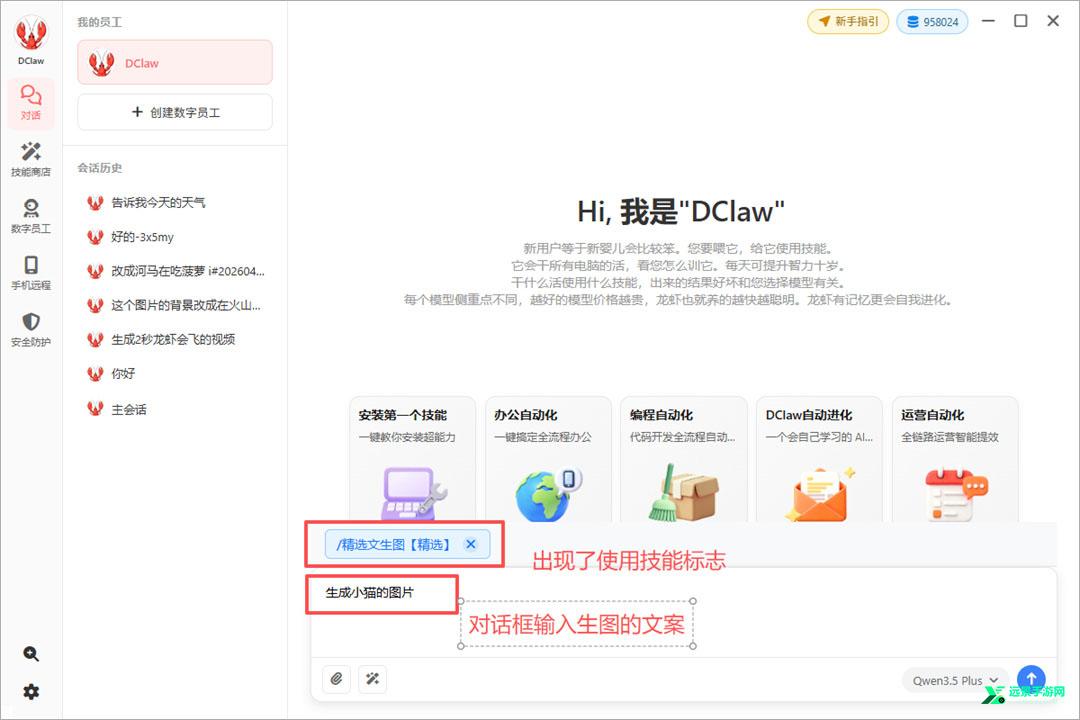Open the 安装第一个技能 card
Viewport: 1080px width, 720px height.
pos(413,458)
